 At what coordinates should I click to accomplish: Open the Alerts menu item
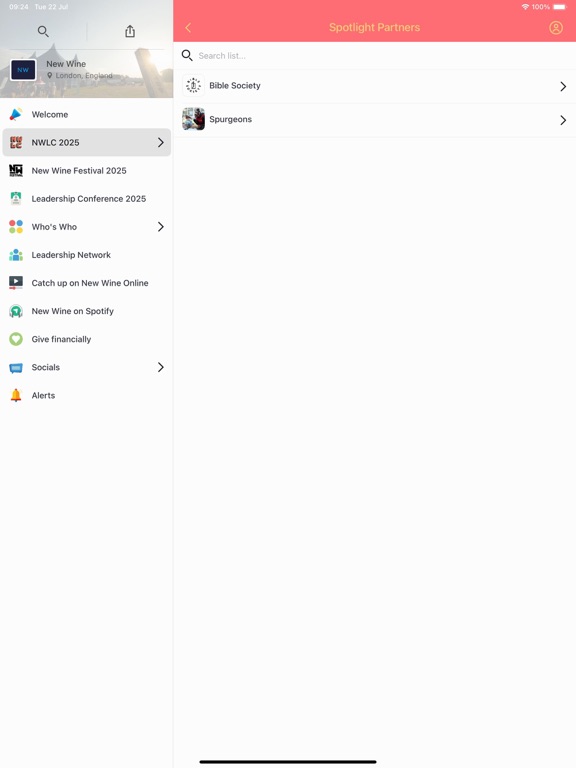[x=87, y=395]
